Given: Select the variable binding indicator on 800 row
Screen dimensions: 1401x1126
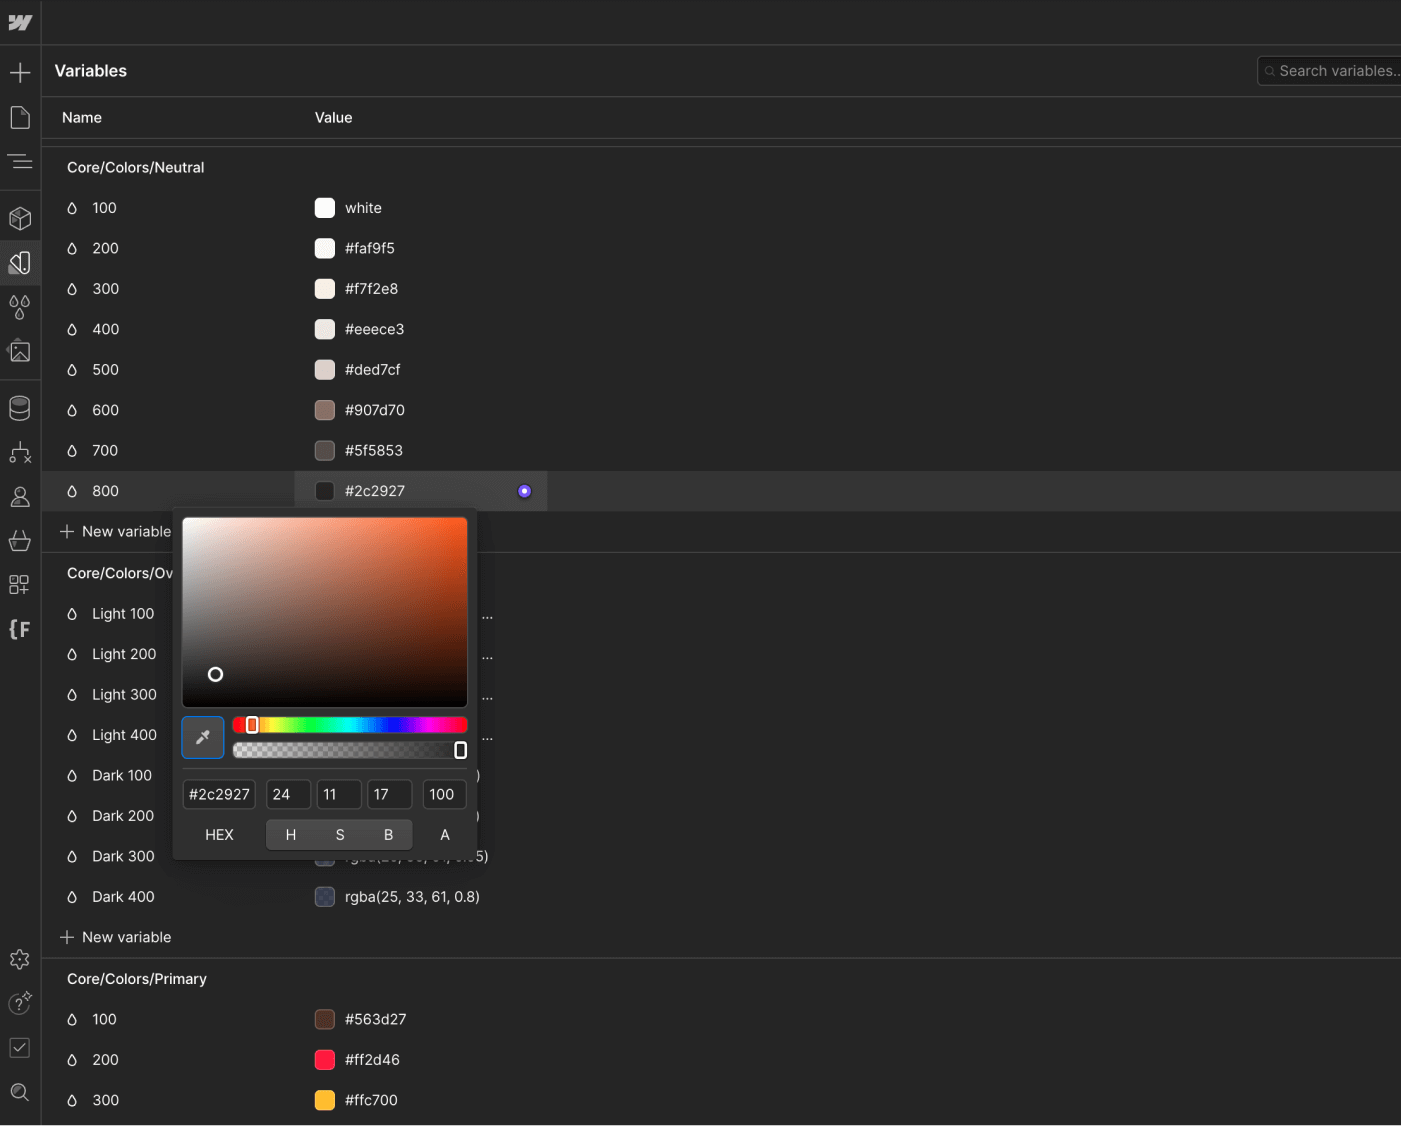Looking at the screenshot, I should click(524, 491).
